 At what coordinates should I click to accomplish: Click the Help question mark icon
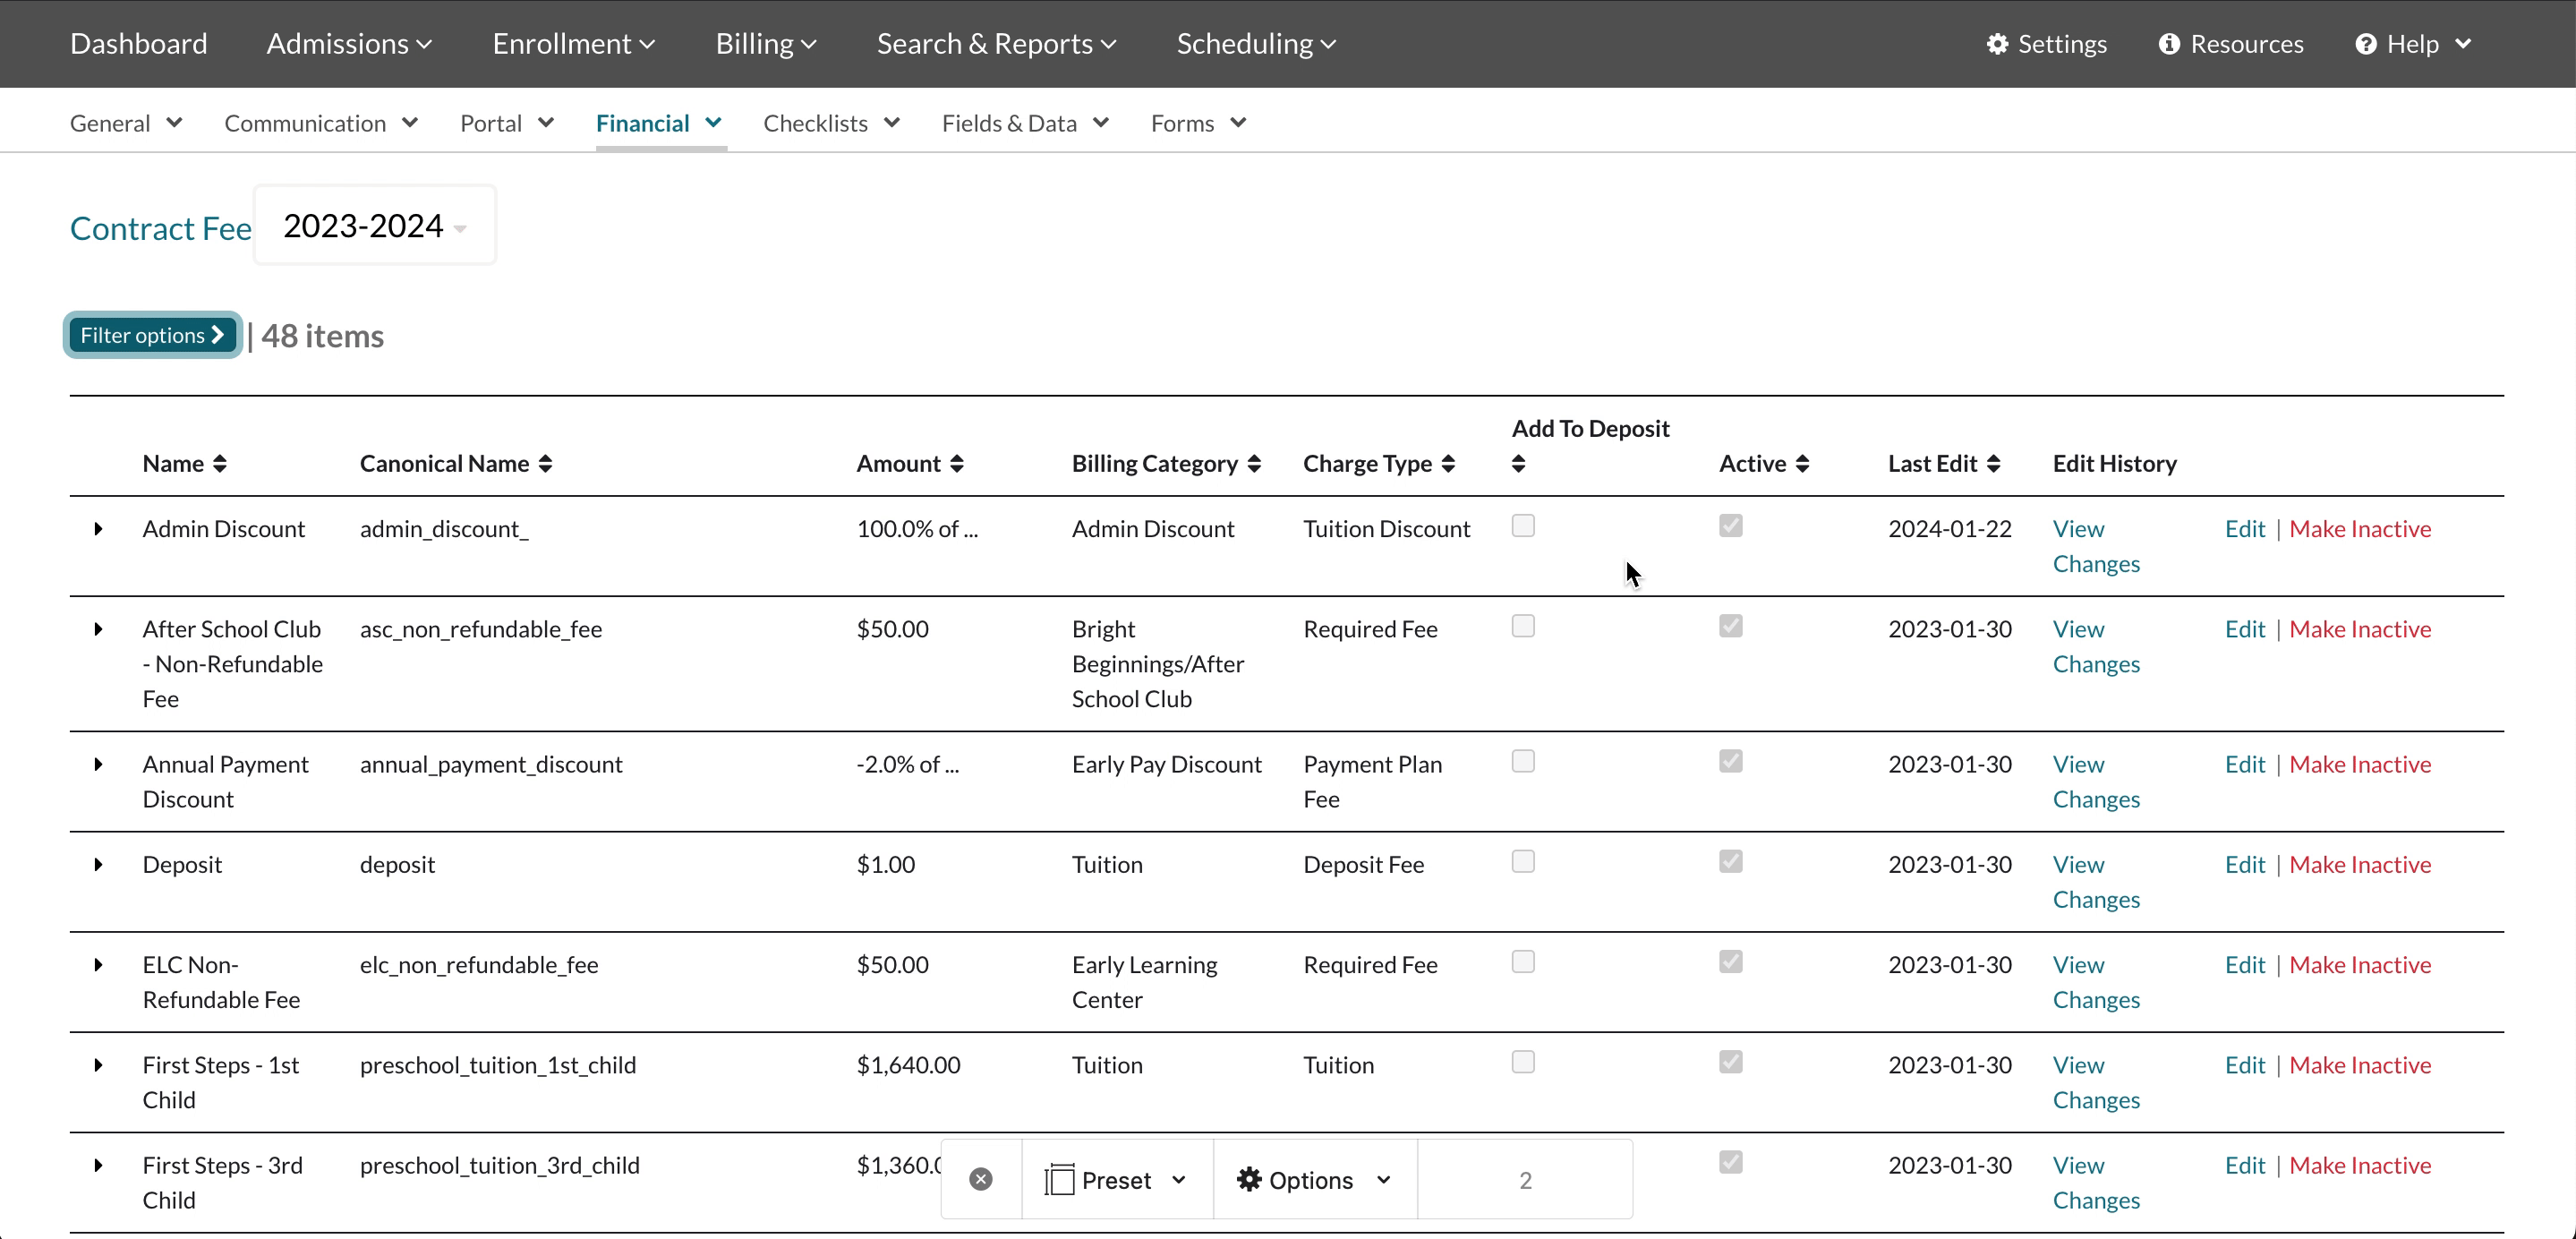pyautogui.click(x=2365, y=44)
